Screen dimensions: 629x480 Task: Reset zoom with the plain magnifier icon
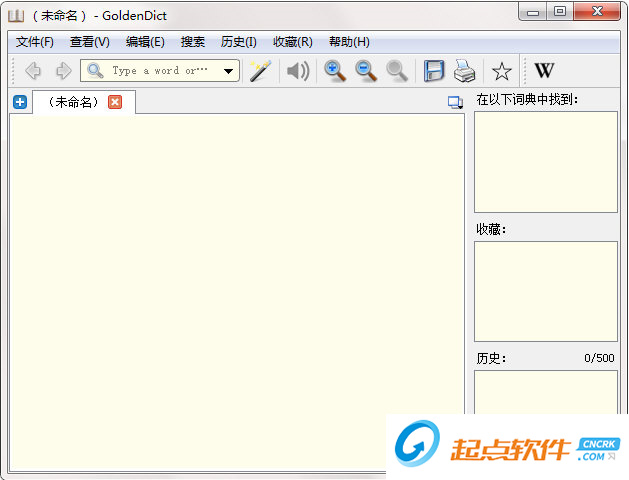(x=397, y=71)
